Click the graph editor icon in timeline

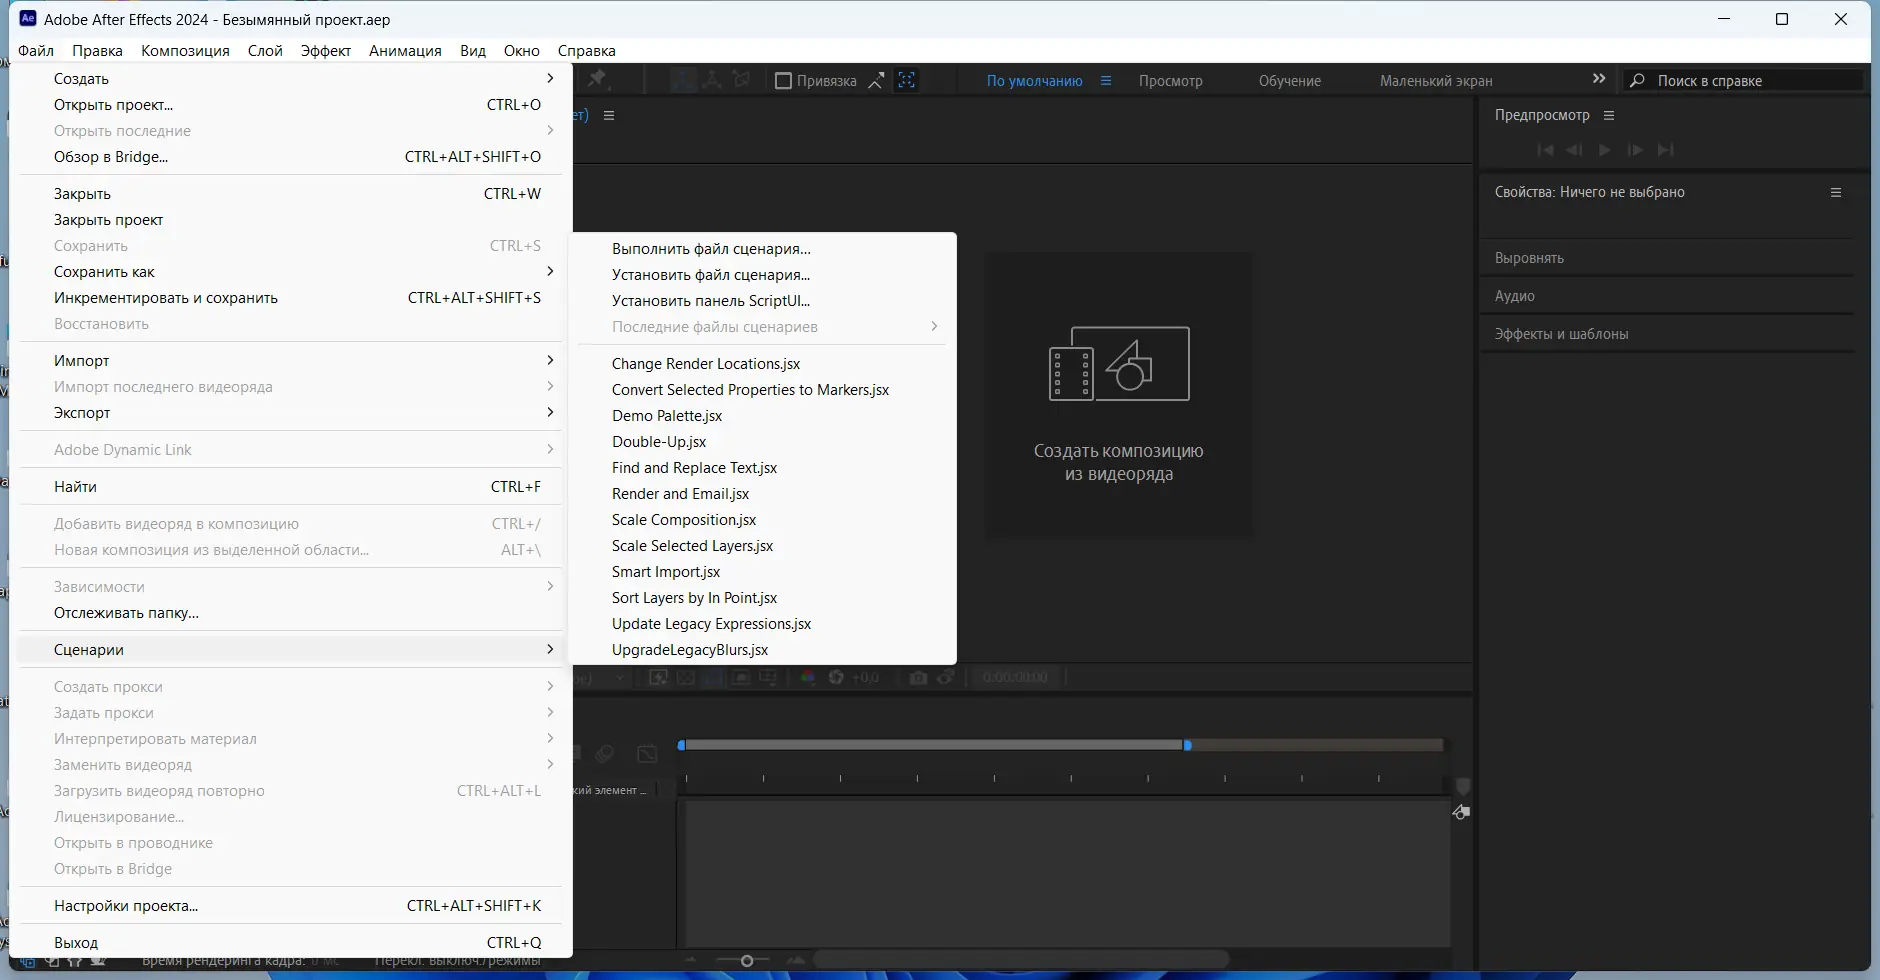coord(648,754)
